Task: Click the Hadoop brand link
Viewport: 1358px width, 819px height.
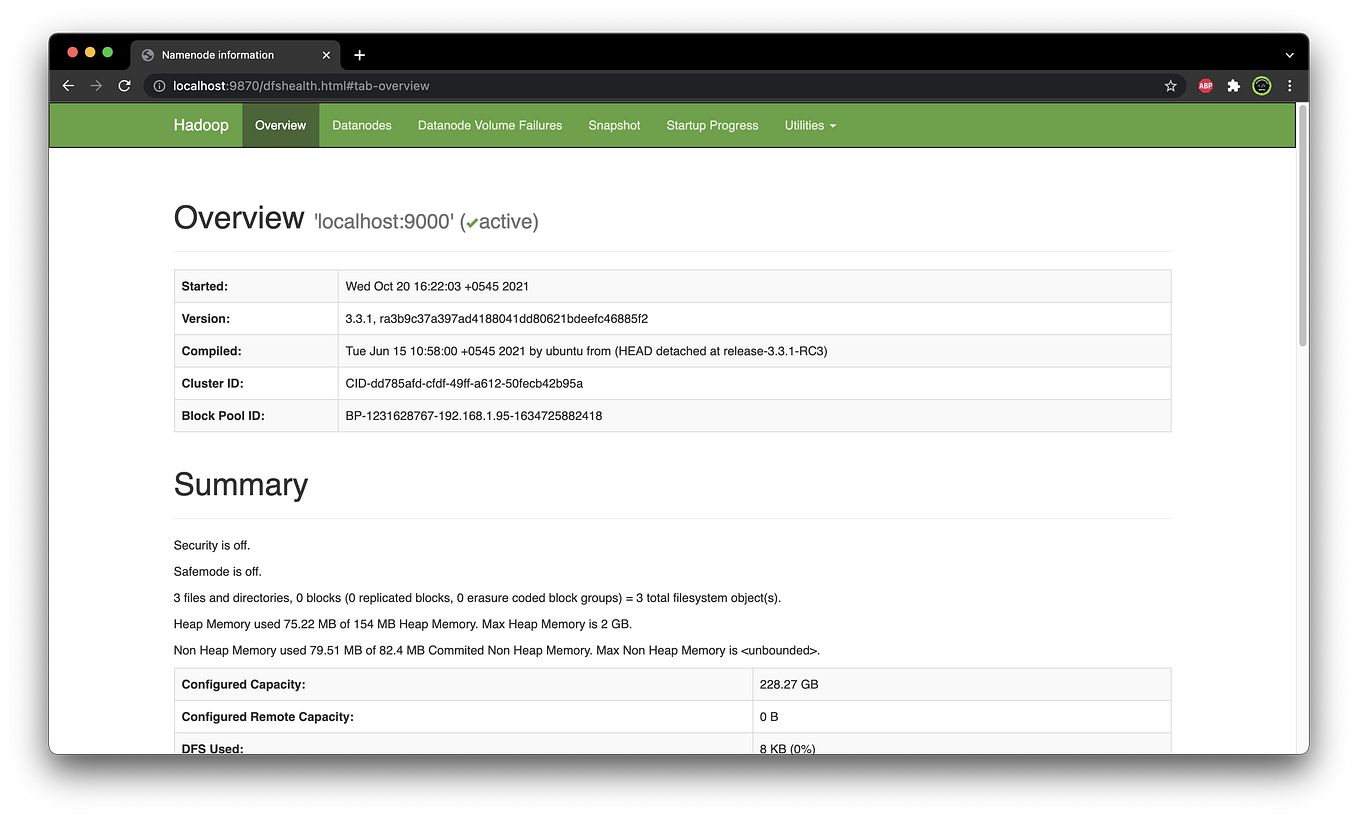Action: 201,125
